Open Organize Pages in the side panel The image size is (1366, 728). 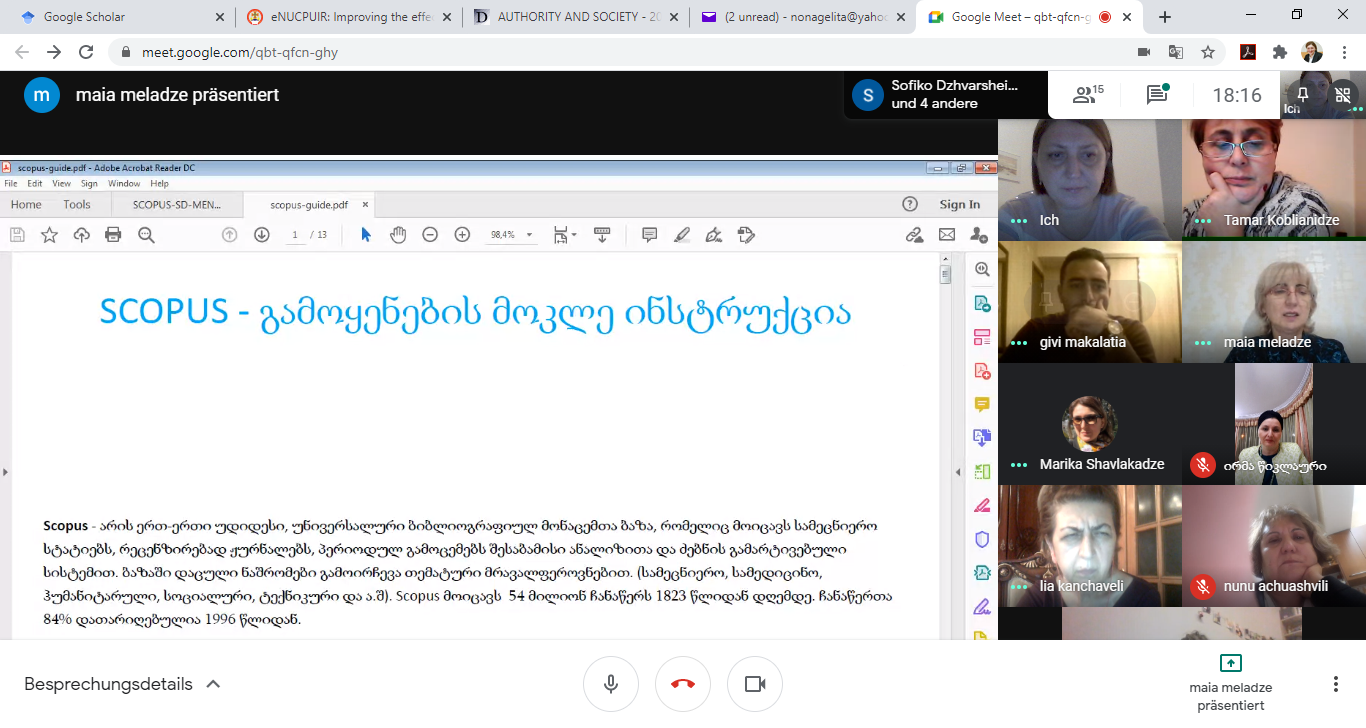(x=982, y=337)
